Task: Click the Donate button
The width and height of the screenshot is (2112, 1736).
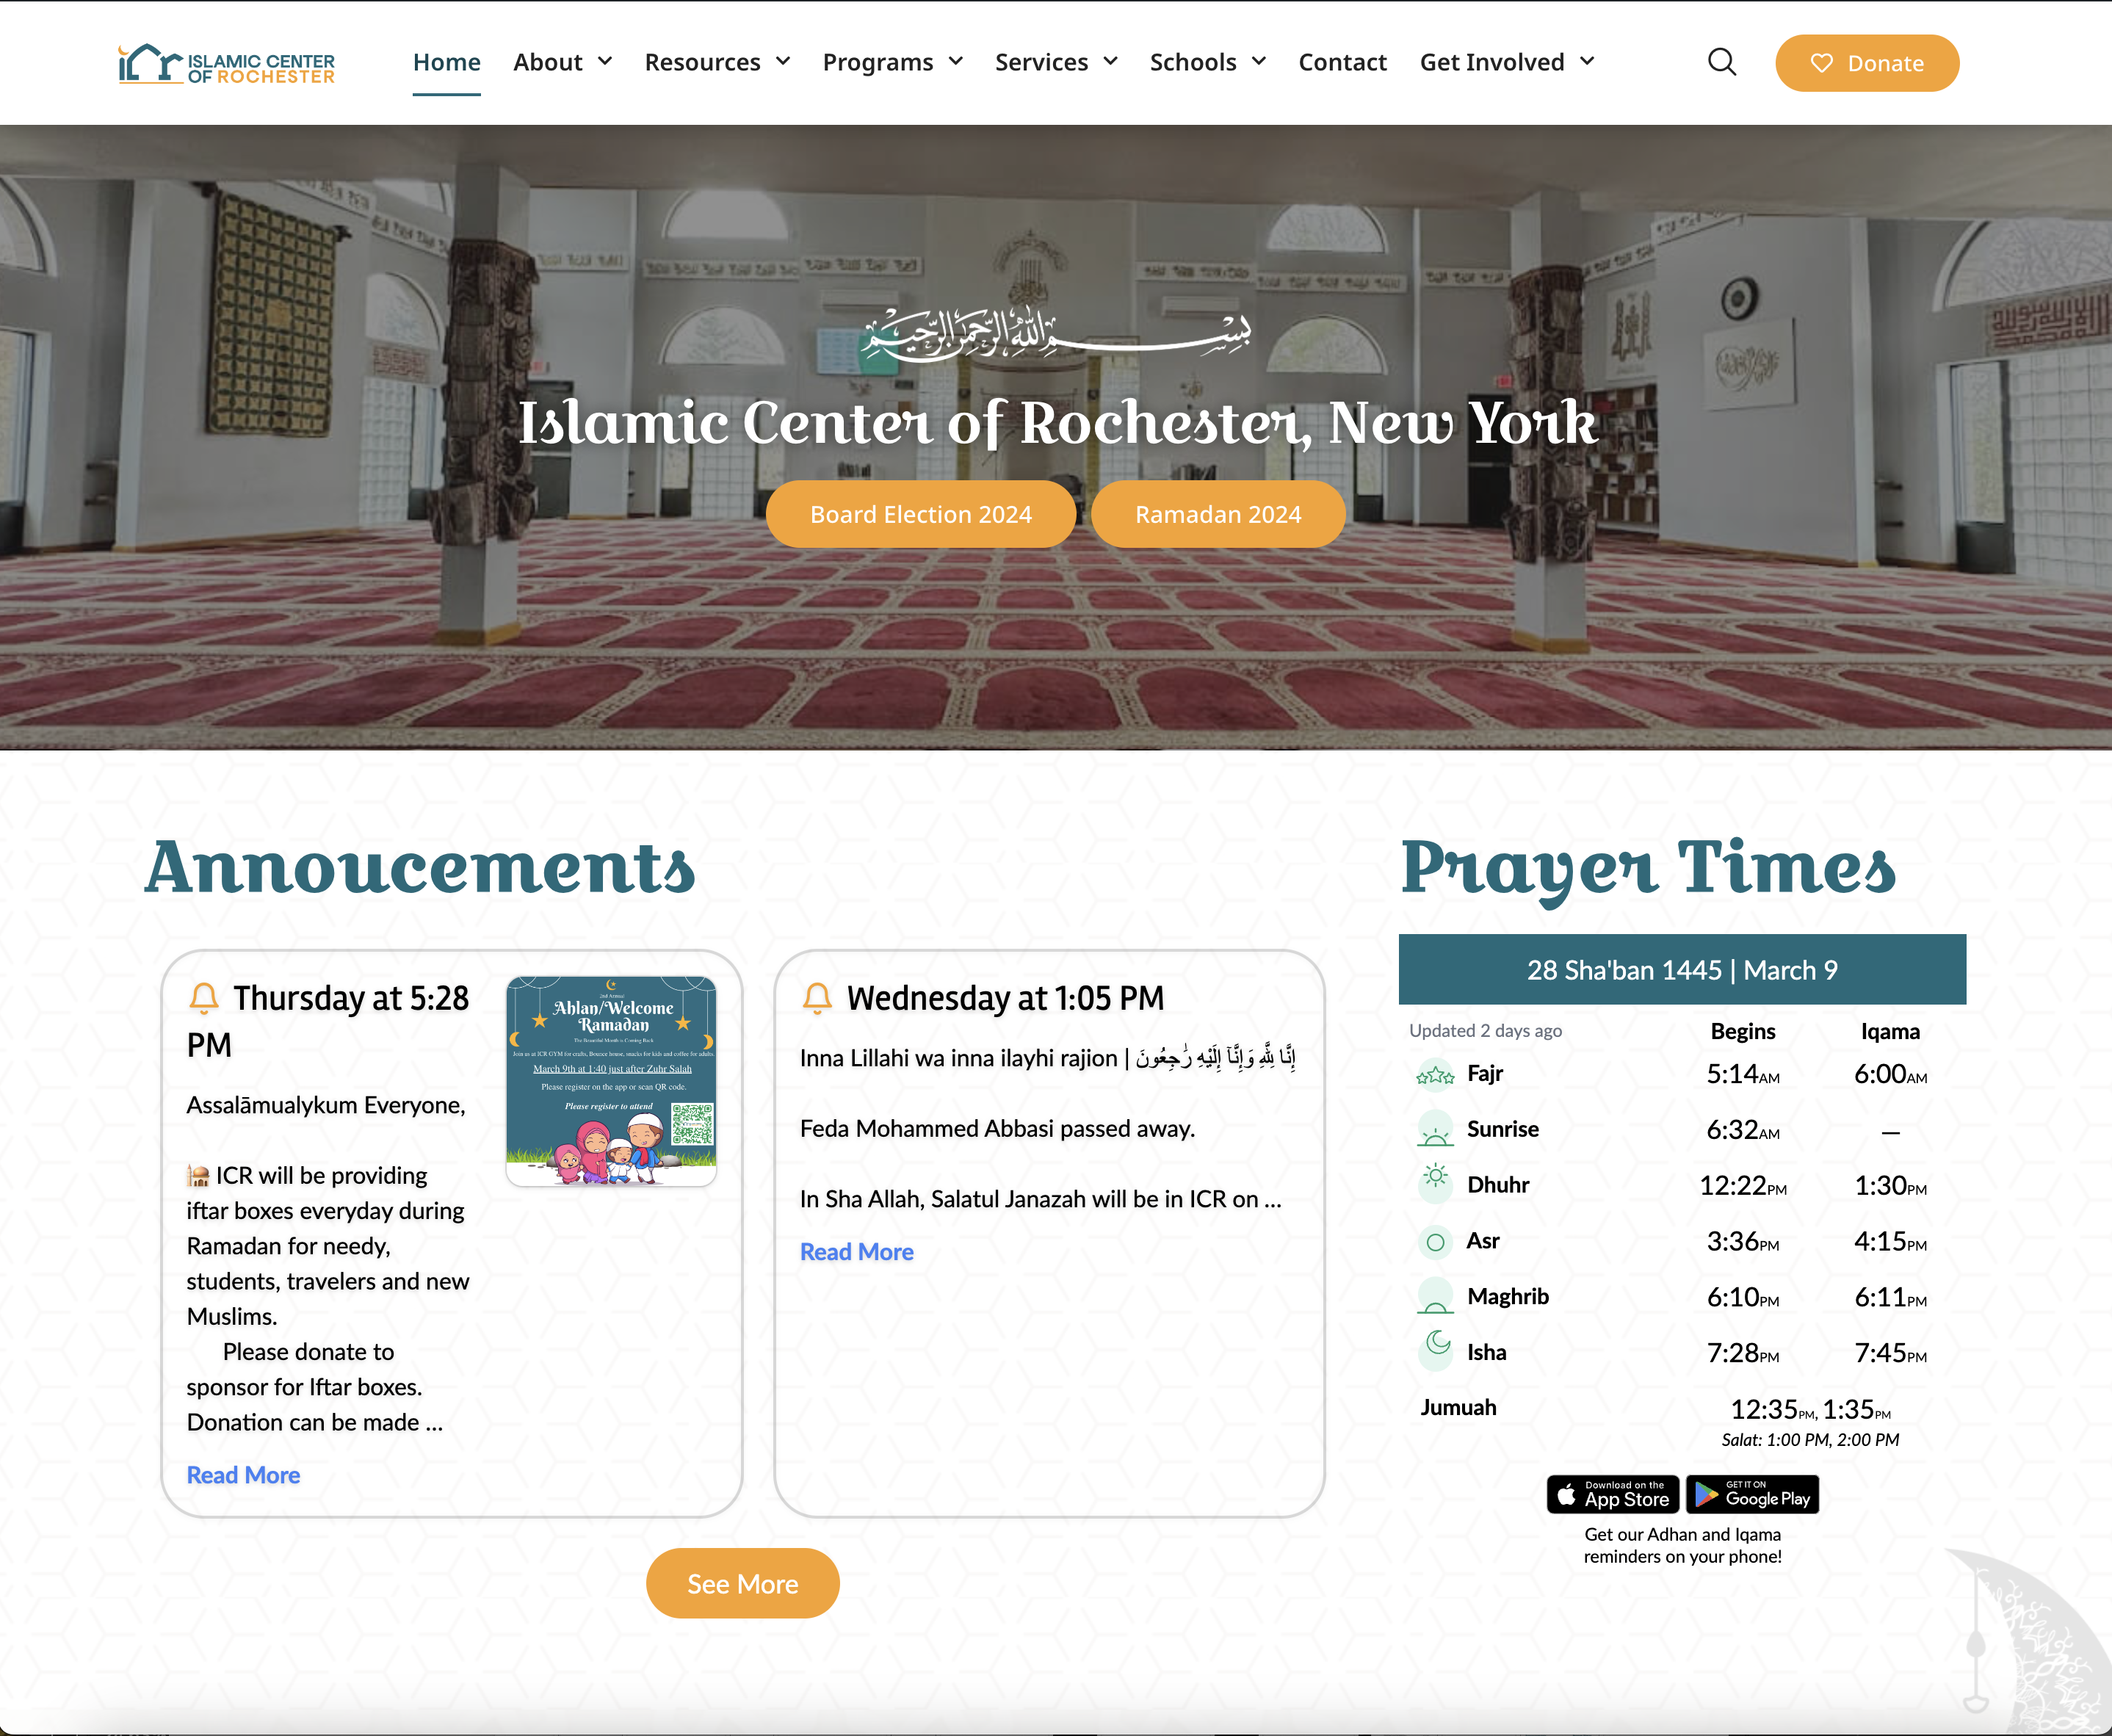Action: click(1866, 63)
